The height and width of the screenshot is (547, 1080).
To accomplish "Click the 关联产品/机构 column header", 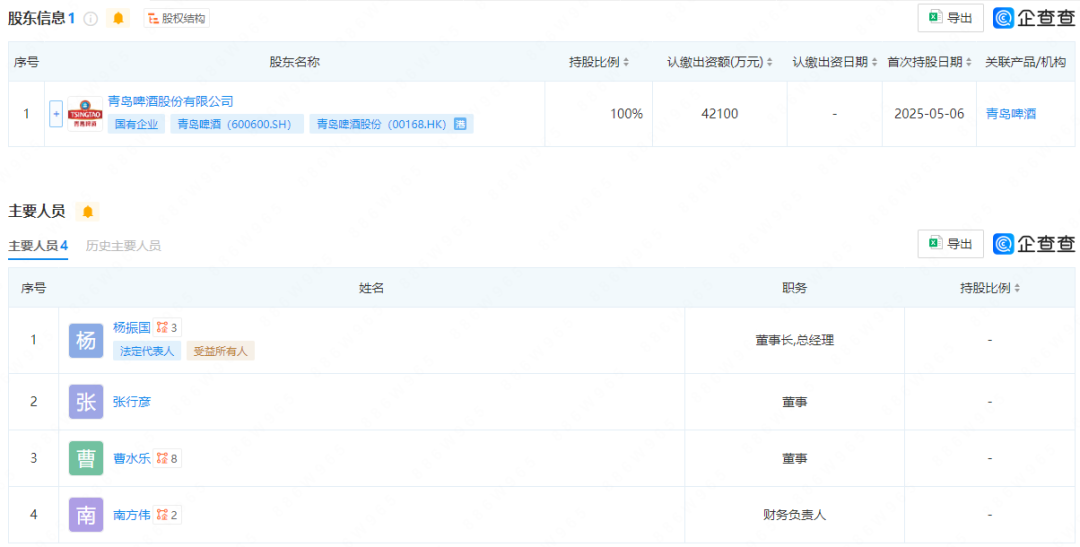I will [1026, 62].
